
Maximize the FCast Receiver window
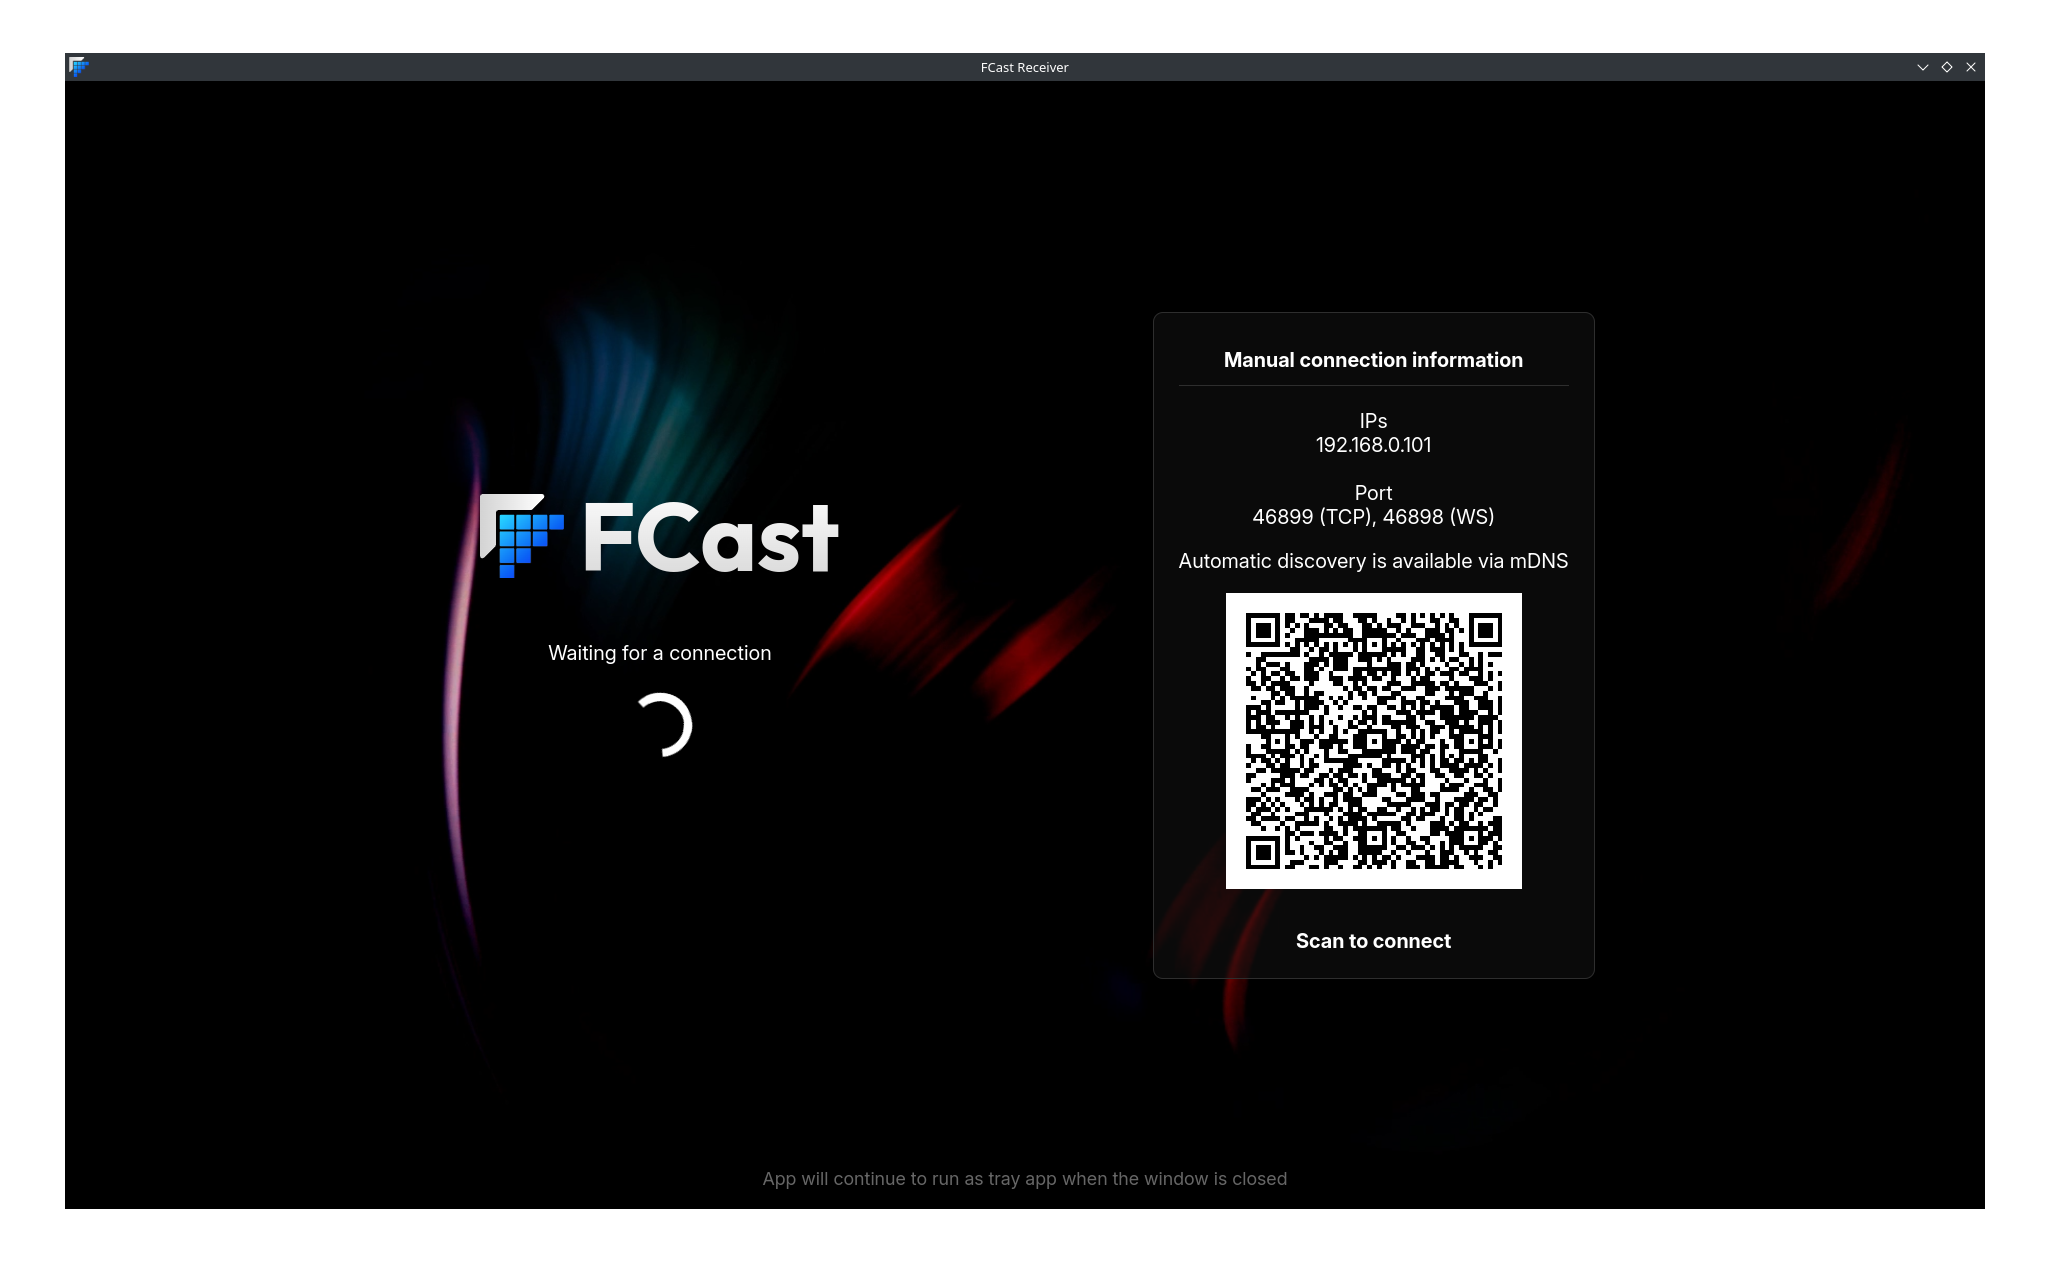point(1947,67)
